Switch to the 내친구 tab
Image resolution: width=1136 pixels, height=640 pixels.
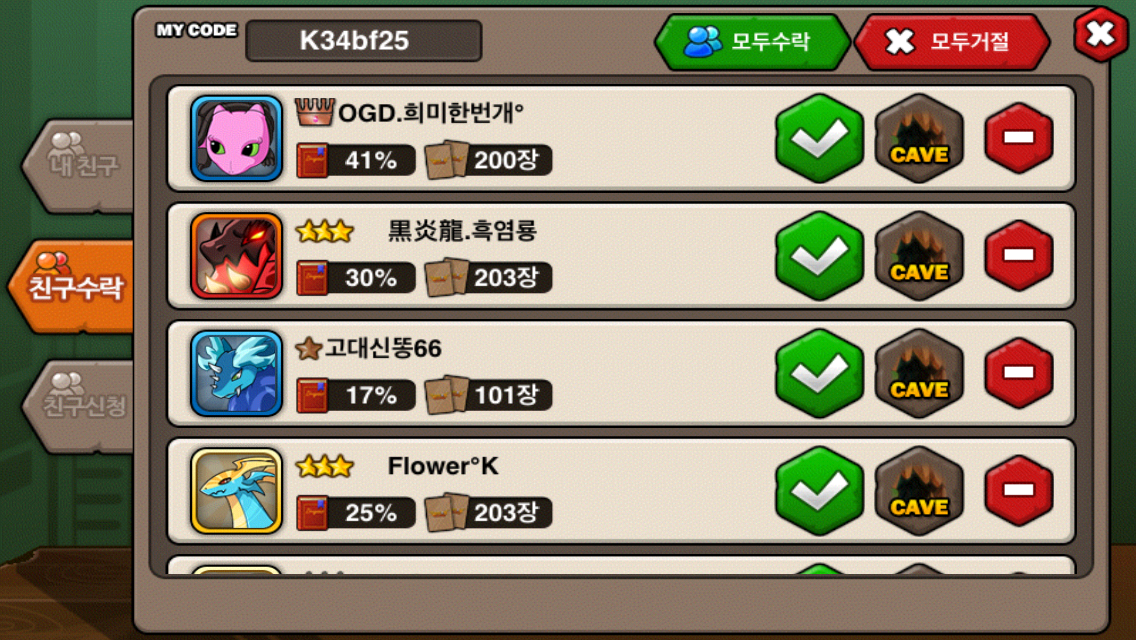point(80,166)
